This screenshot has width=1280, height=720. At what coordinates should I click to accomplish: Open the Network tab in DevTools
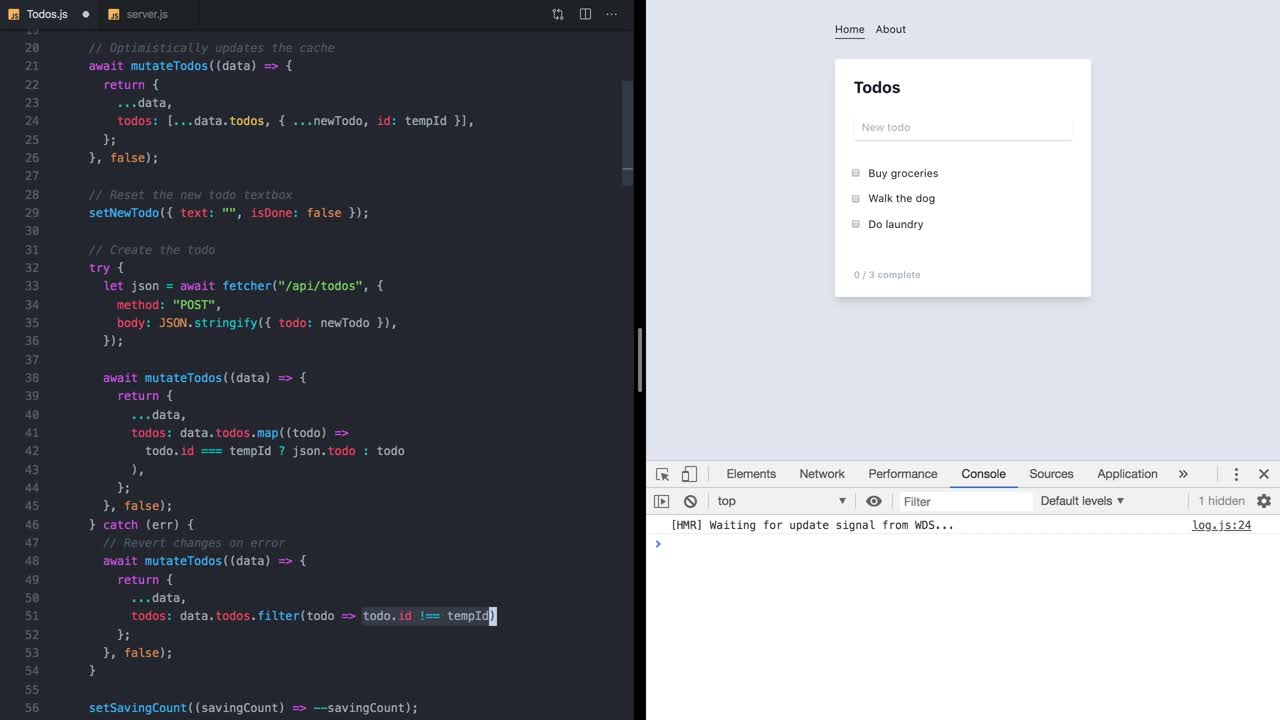822,474
